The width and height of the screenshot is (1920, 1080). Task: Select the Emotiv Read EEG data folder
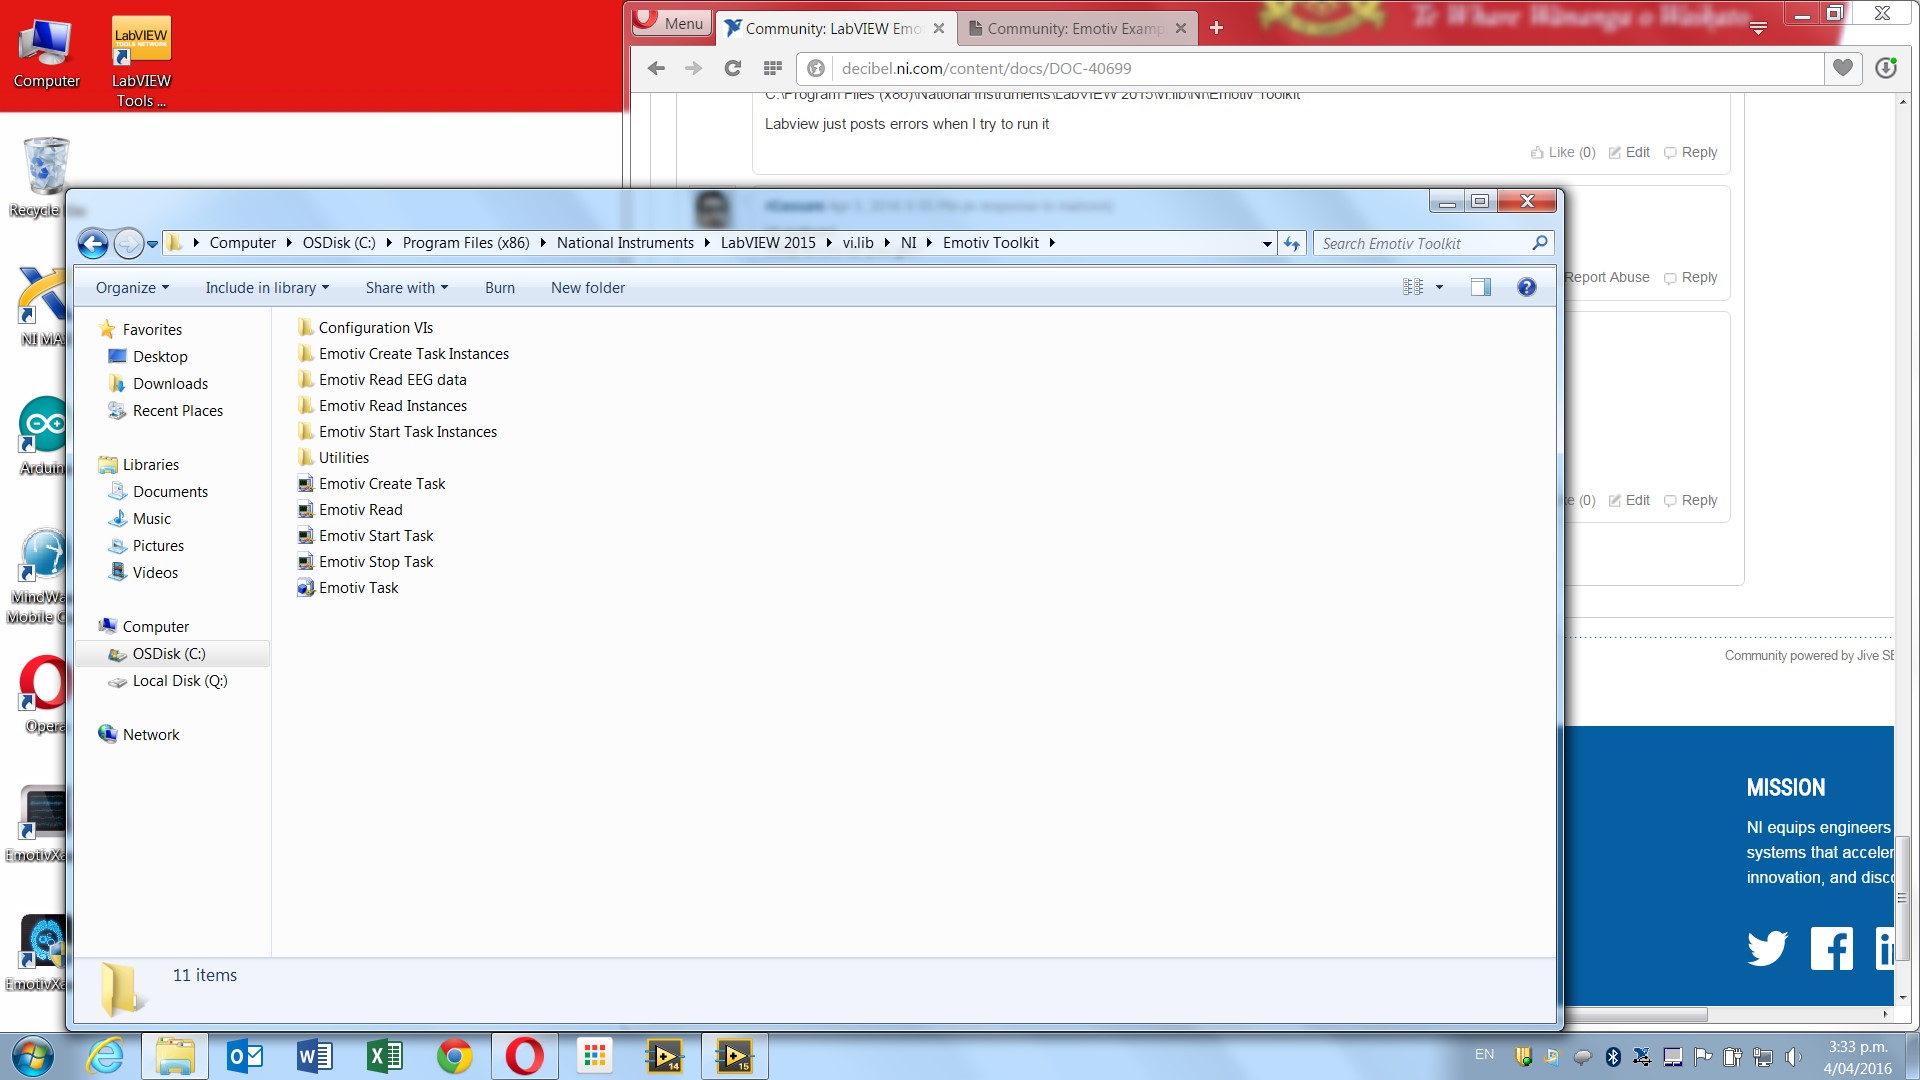(x=382, y=380)
